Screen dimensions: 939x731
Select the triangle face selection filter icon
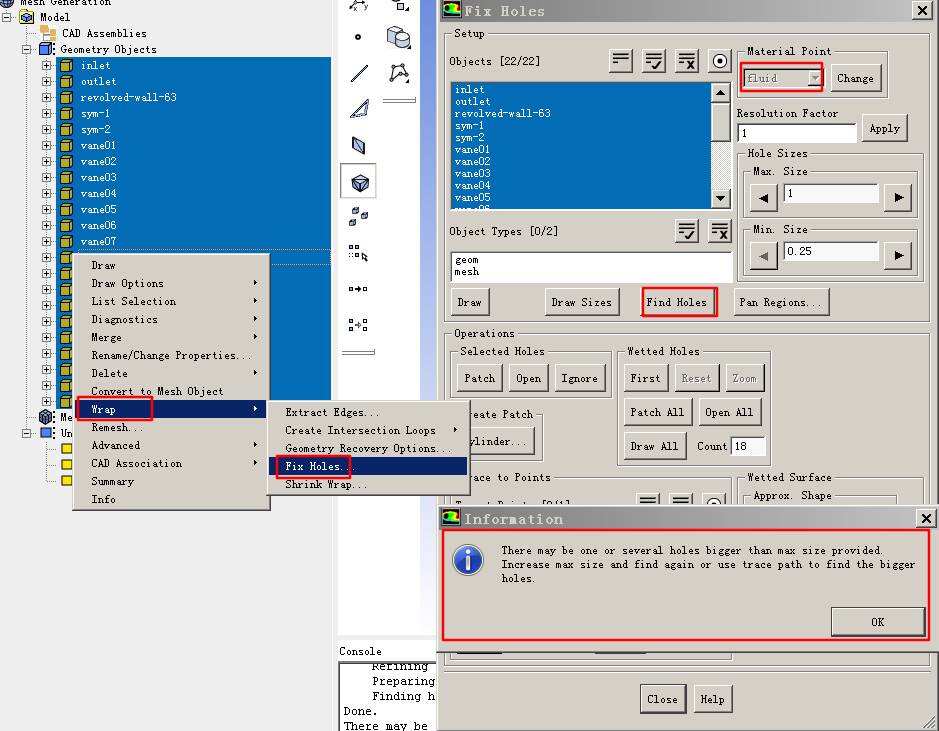359,109
